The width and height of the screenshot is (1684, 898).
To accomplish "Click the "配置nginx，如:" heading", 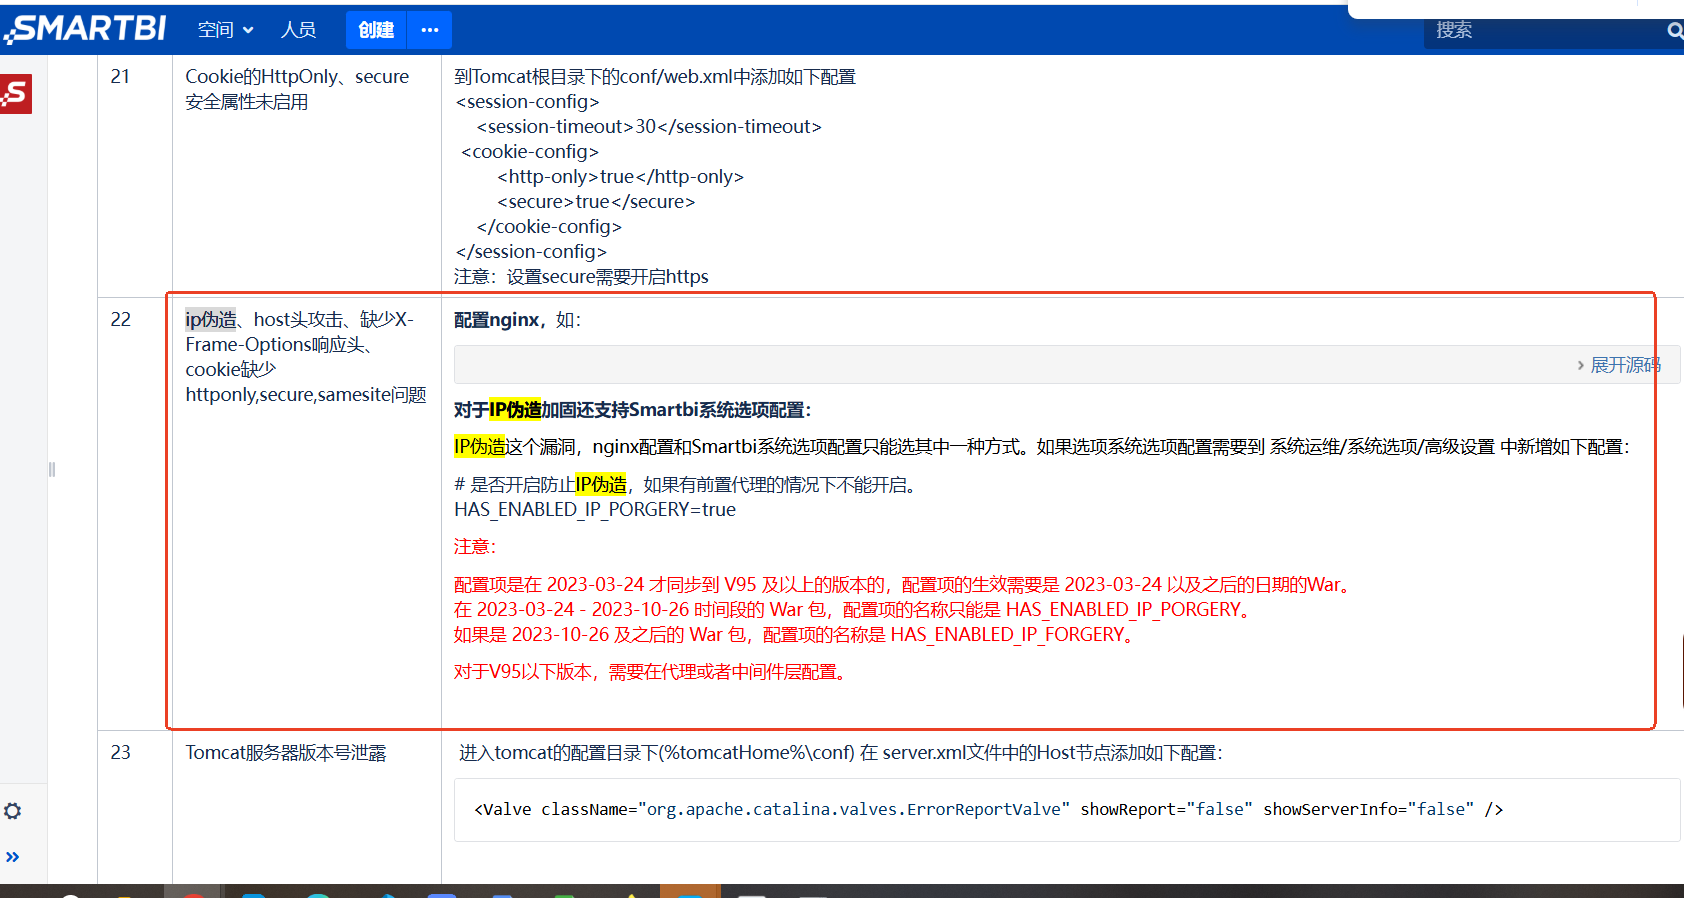I will [517, 320].
